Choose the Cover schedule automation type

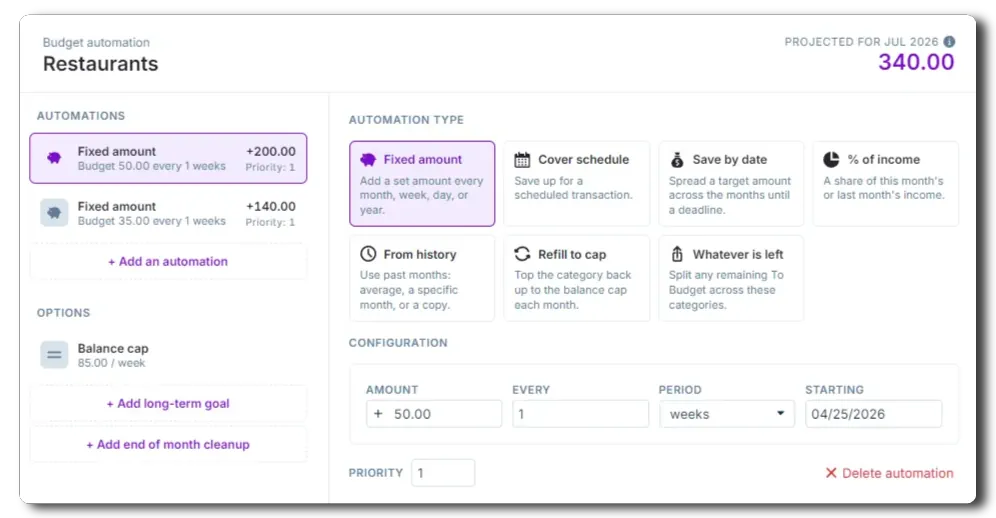pyautogui.click(x=577, y=184)
